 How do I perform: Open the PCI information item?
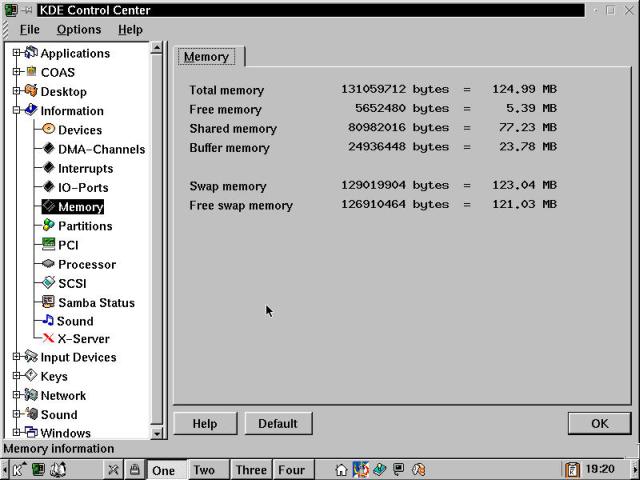(68, 245)
